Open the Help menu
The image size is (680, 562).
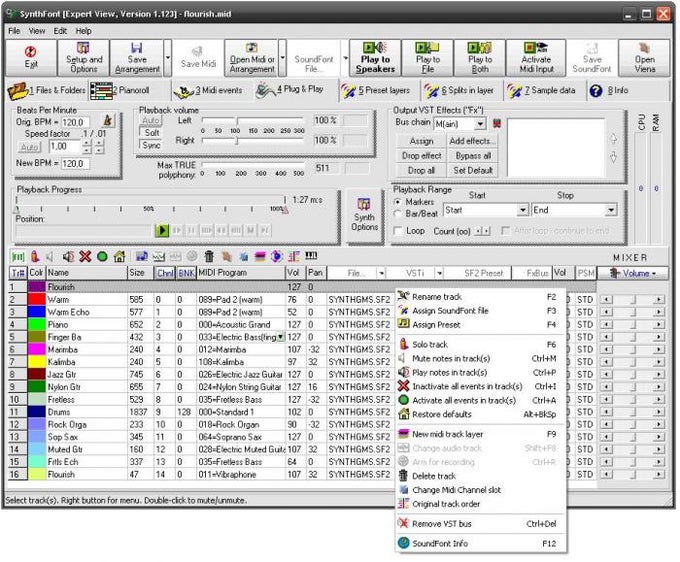[83, 31]
